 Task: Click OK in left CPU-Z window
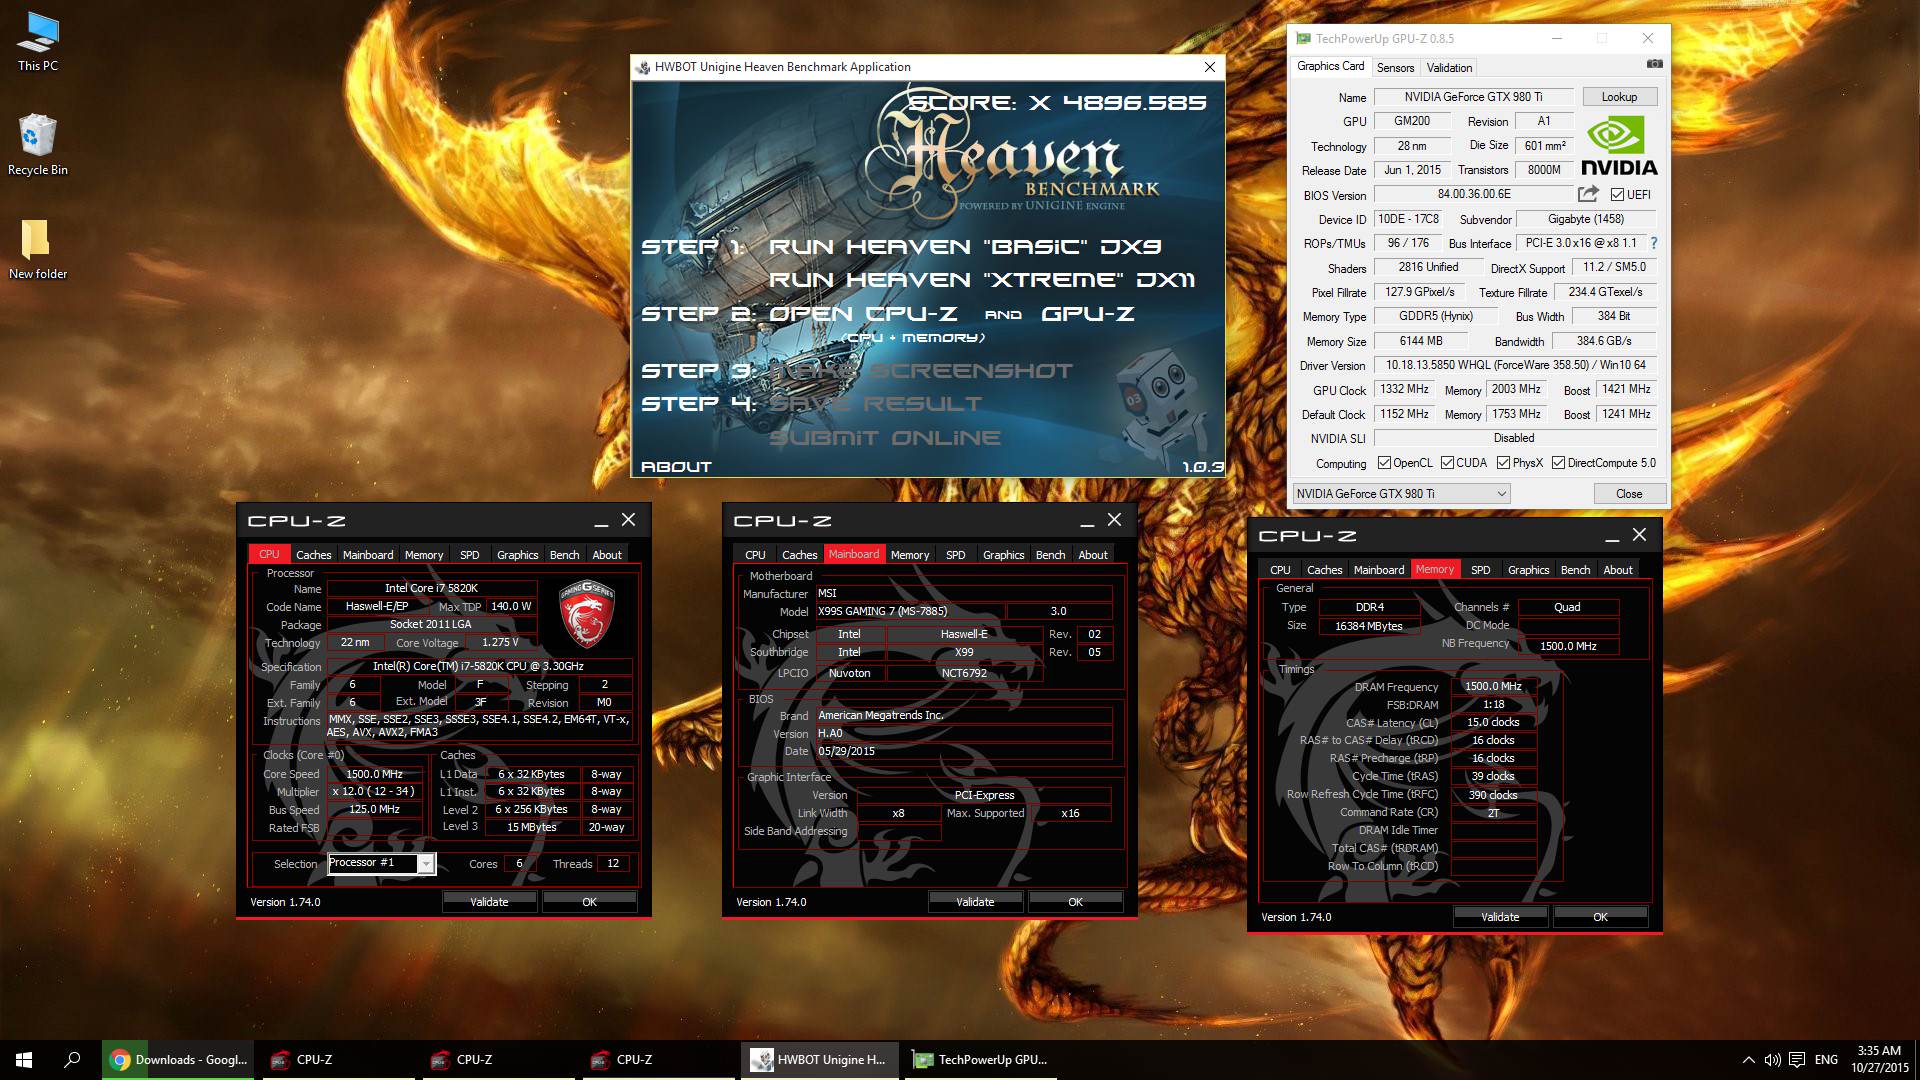tap(589, 902)
